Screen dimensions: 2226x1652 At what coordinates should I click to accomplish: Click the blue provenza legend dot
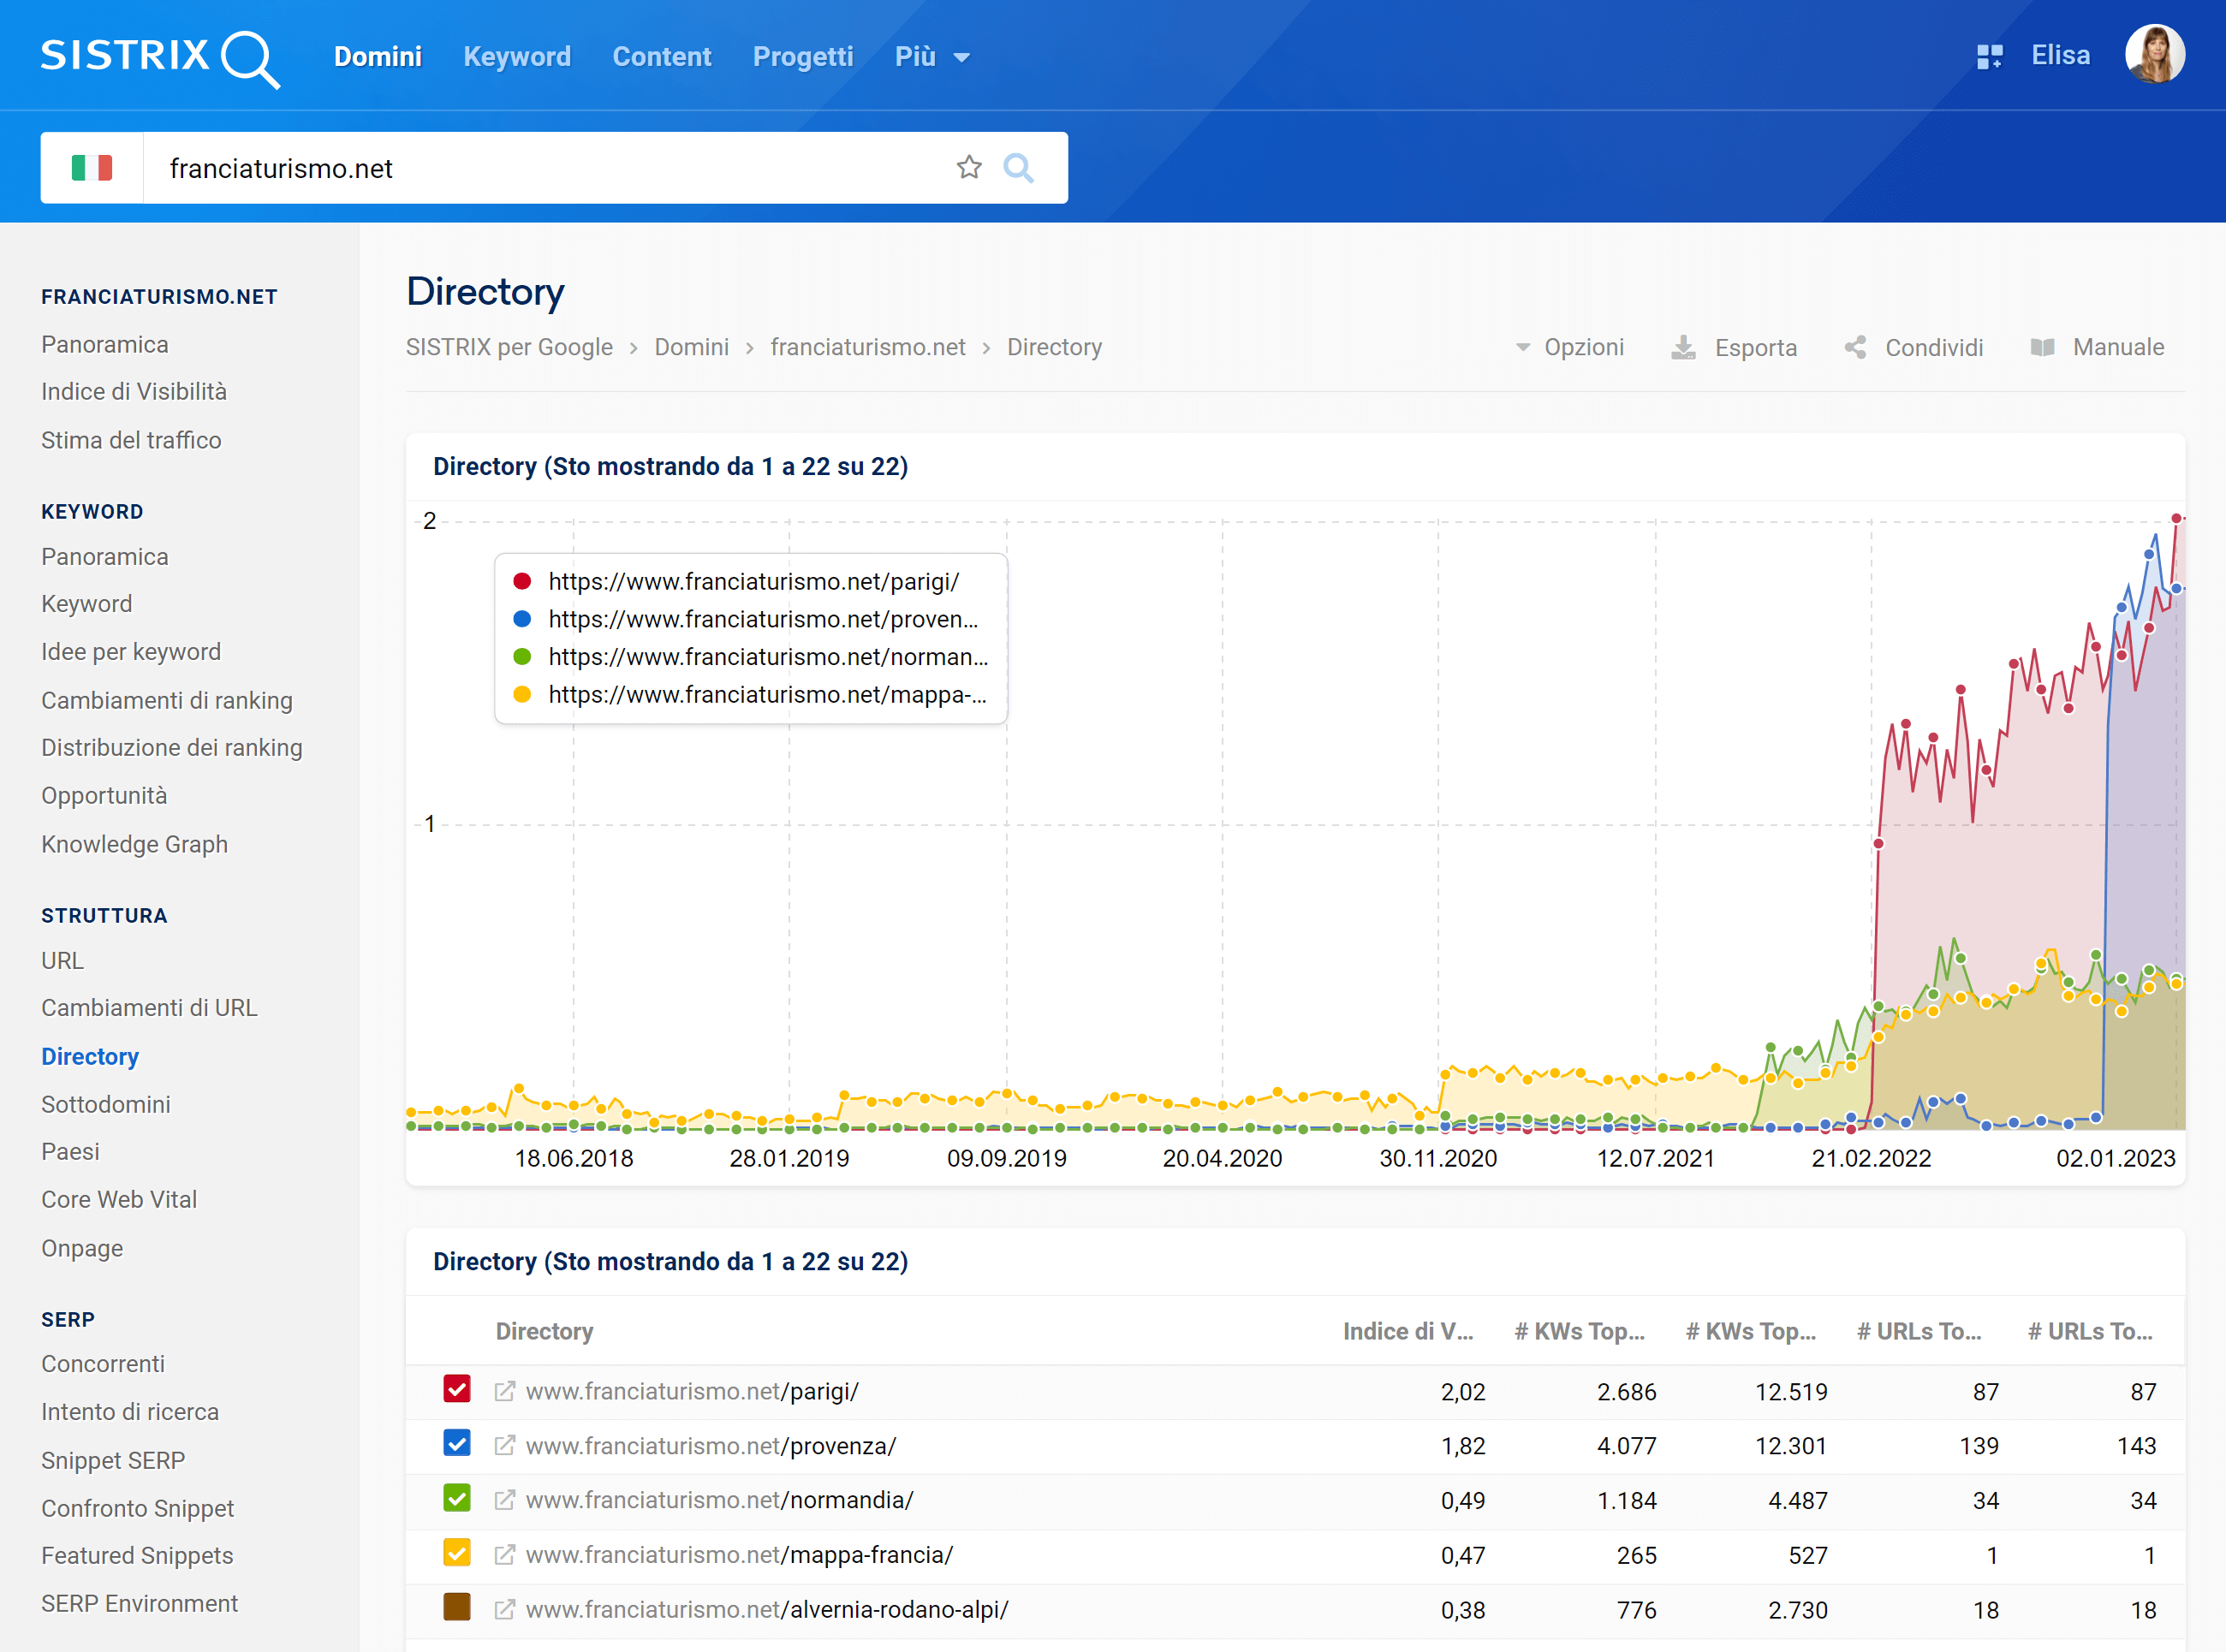tap(522, 619)
